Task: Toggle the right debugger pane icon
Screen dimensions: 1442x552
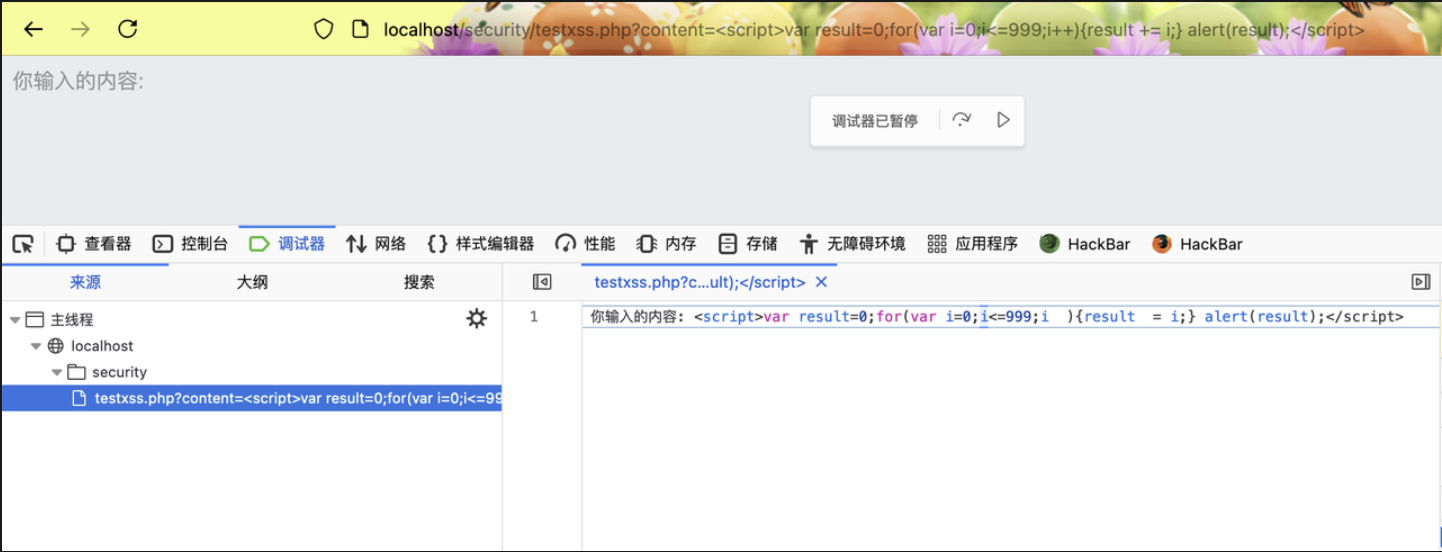Action: (x=1420, y=283)
